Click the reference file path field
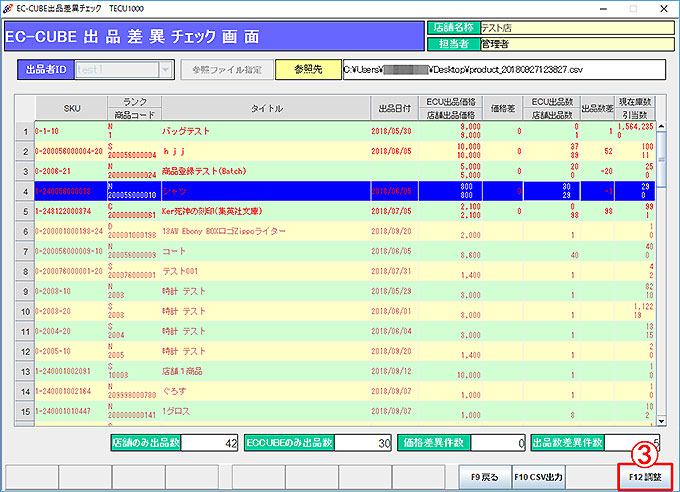 coord(504,69)
